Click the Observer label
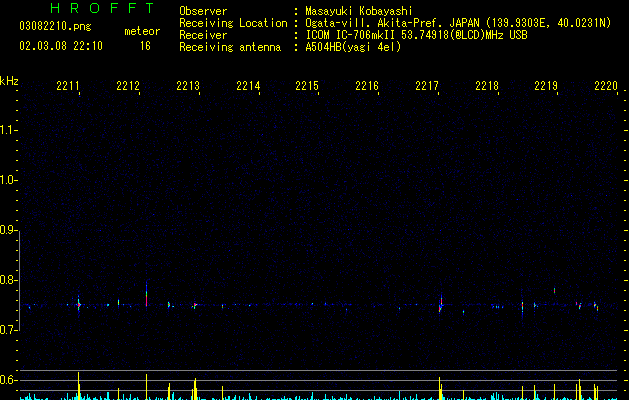 [x=203, y=11]
